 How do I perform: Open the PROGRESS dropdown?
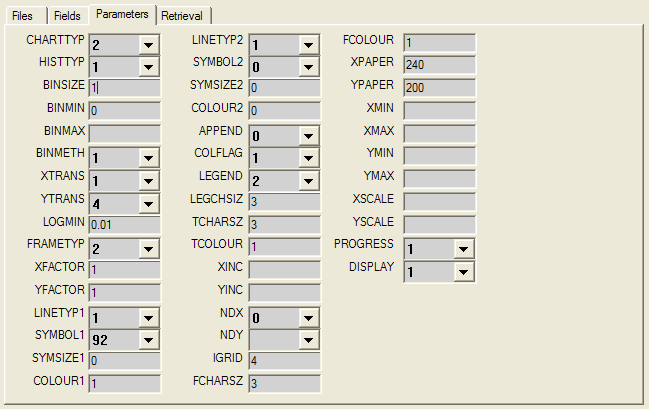(463, 248)
